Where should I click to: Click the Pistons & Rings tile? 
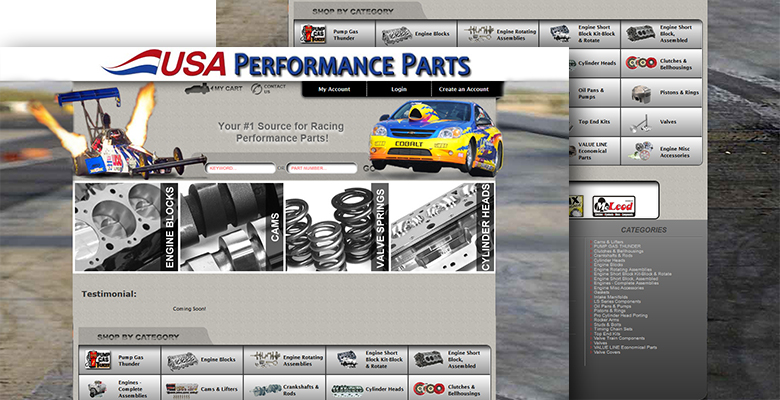coord(662,93)
